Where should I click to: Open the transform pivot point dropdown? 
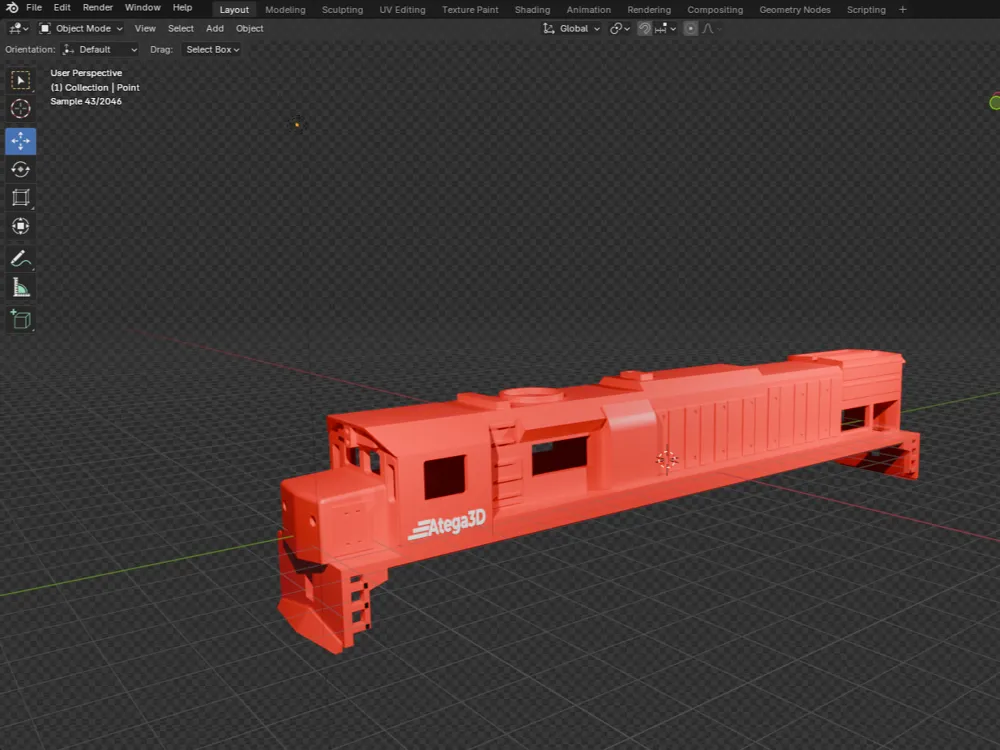point(618,28)
